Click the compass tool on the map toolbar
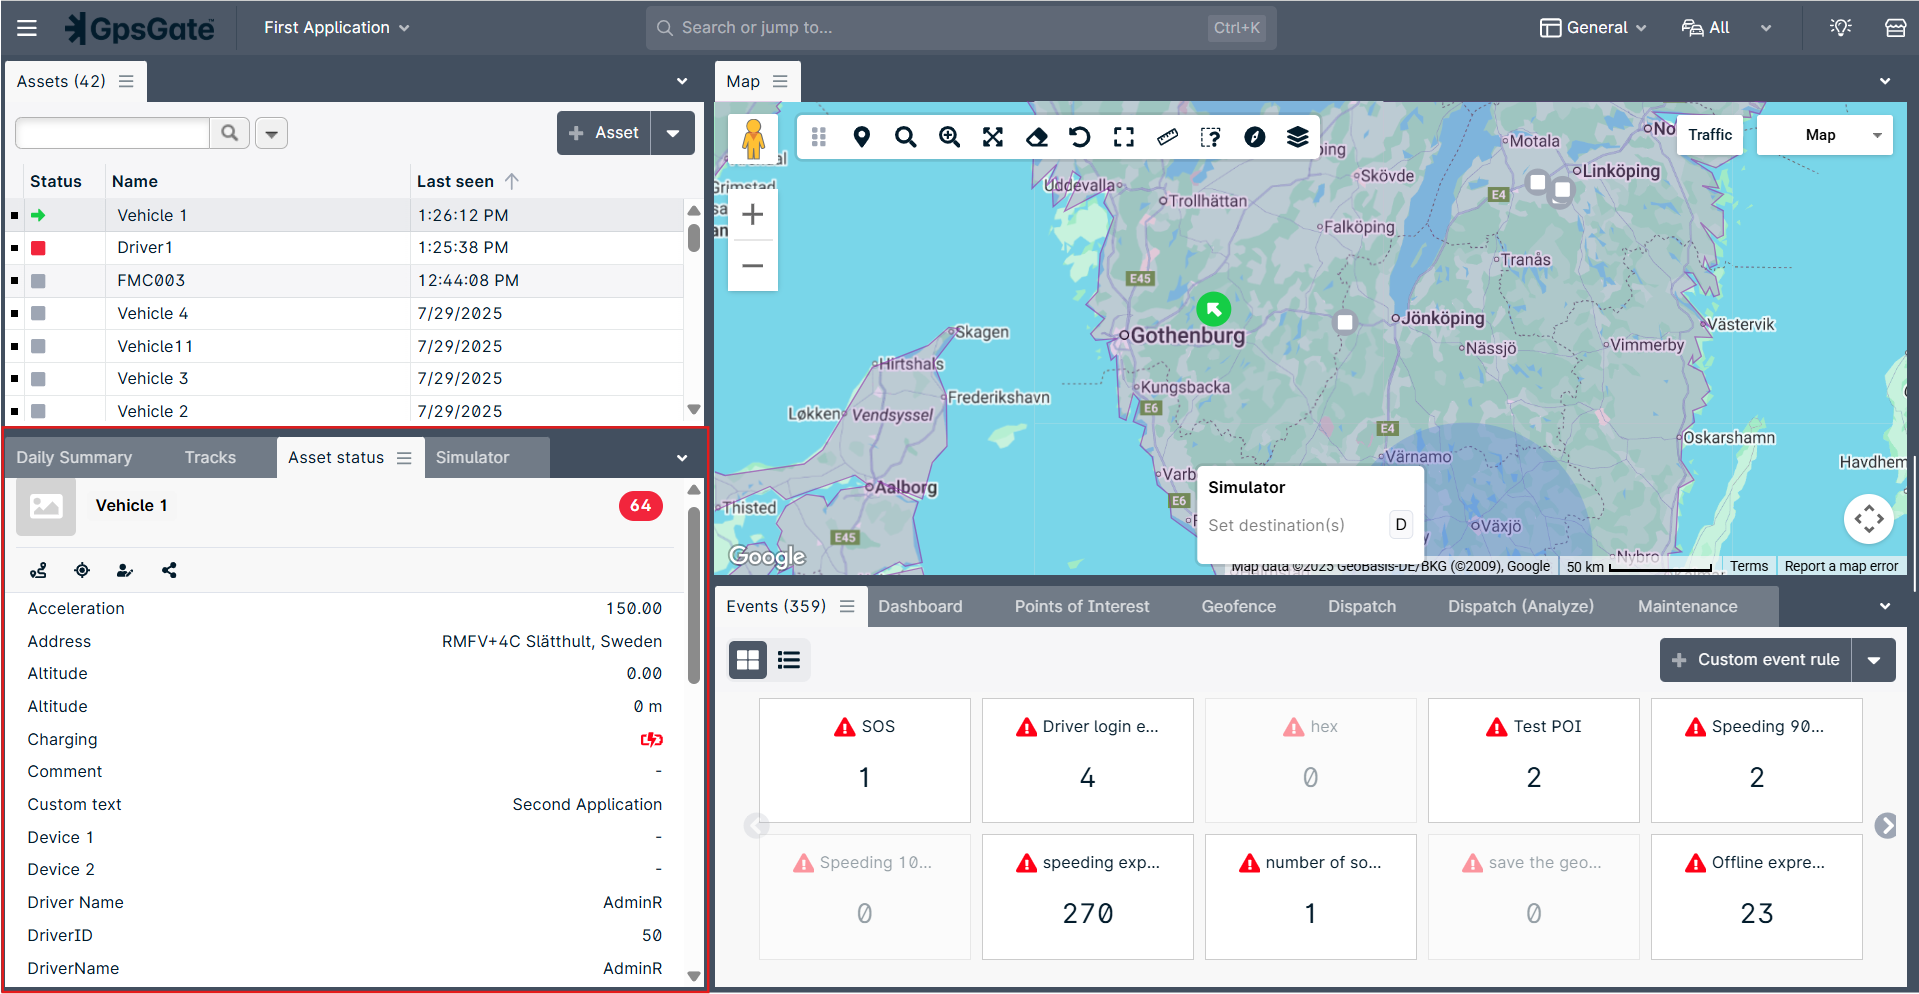 tap(1255, 137)
